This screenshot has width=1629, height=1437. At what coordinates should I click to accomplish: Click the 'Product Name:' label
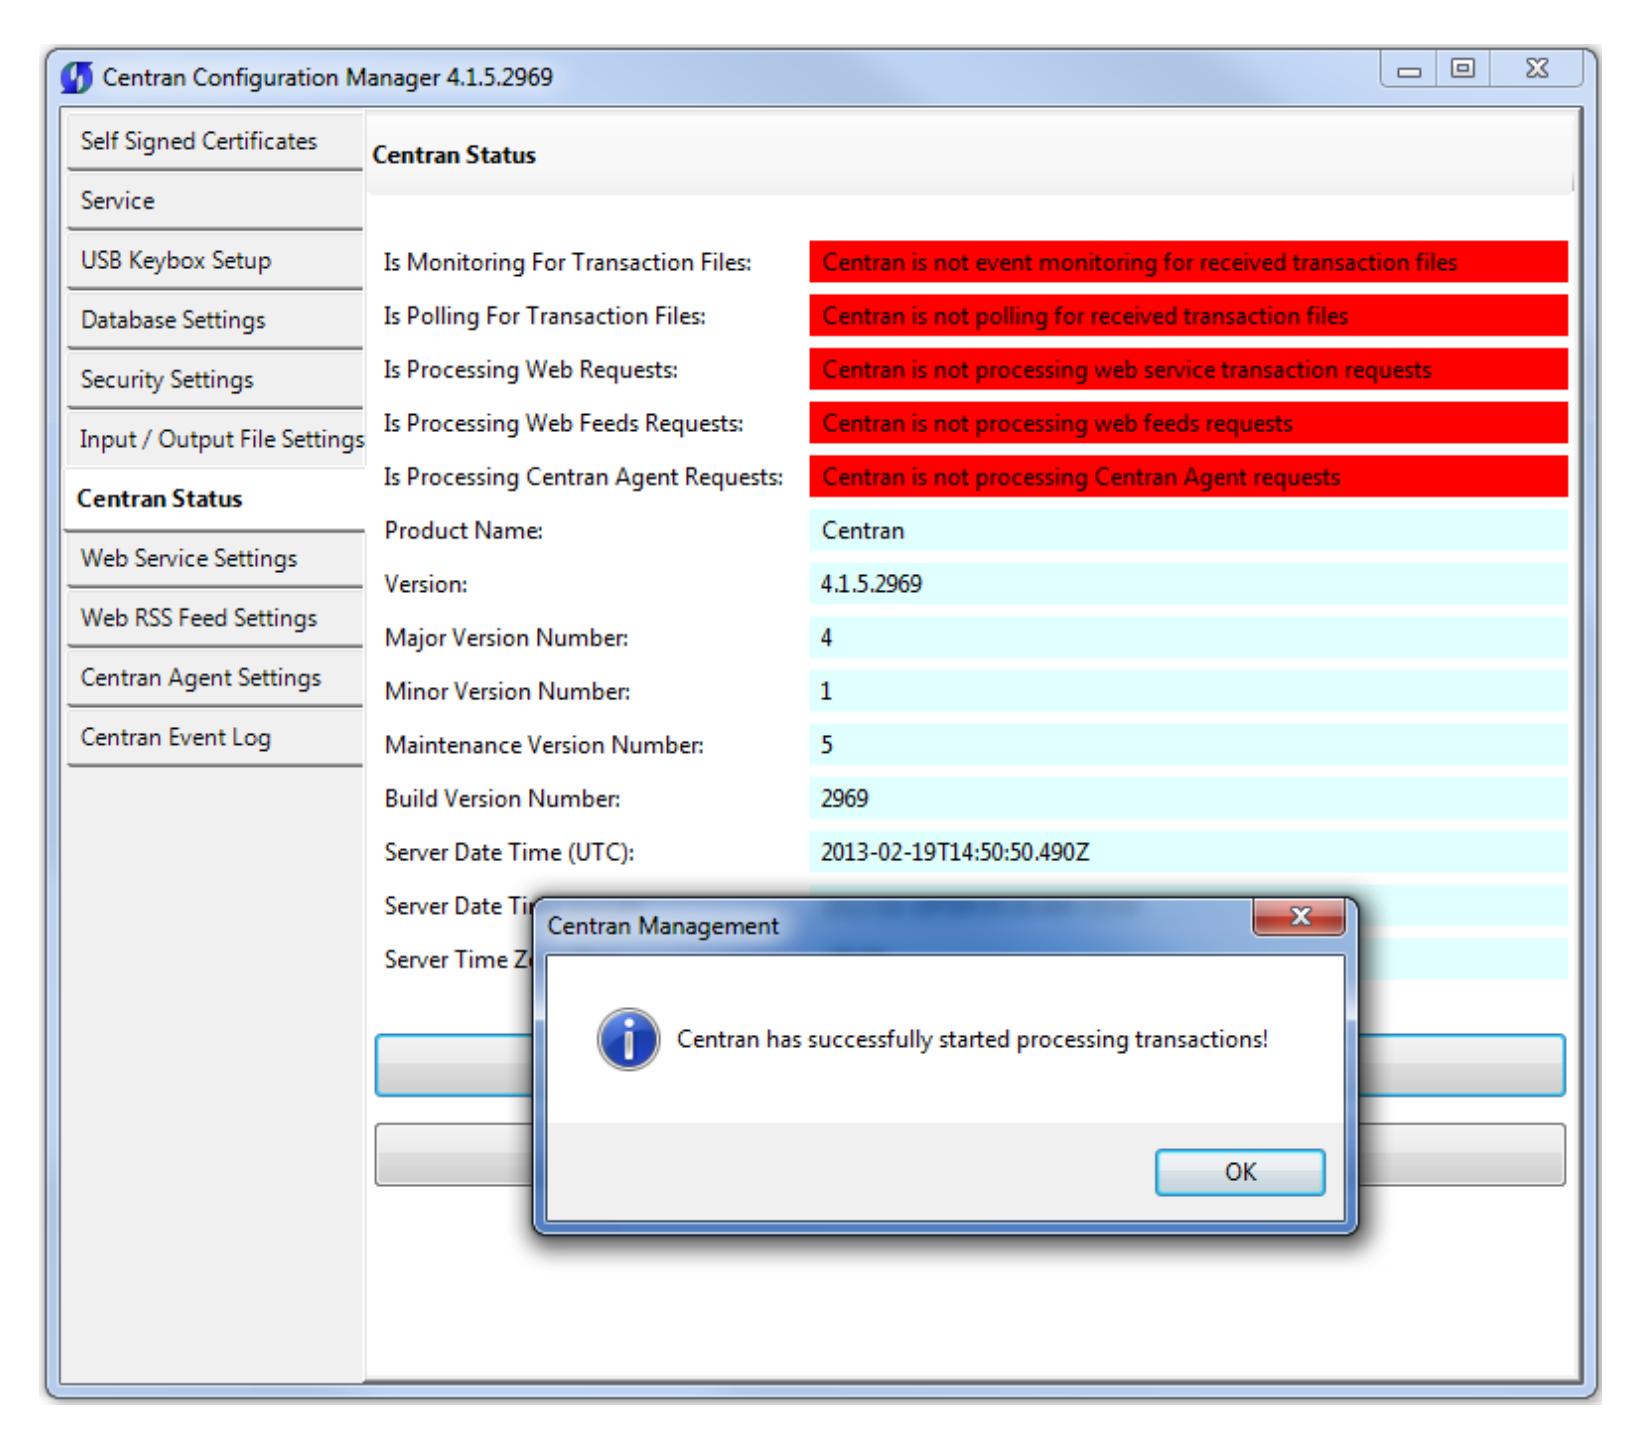click(463, 531)
